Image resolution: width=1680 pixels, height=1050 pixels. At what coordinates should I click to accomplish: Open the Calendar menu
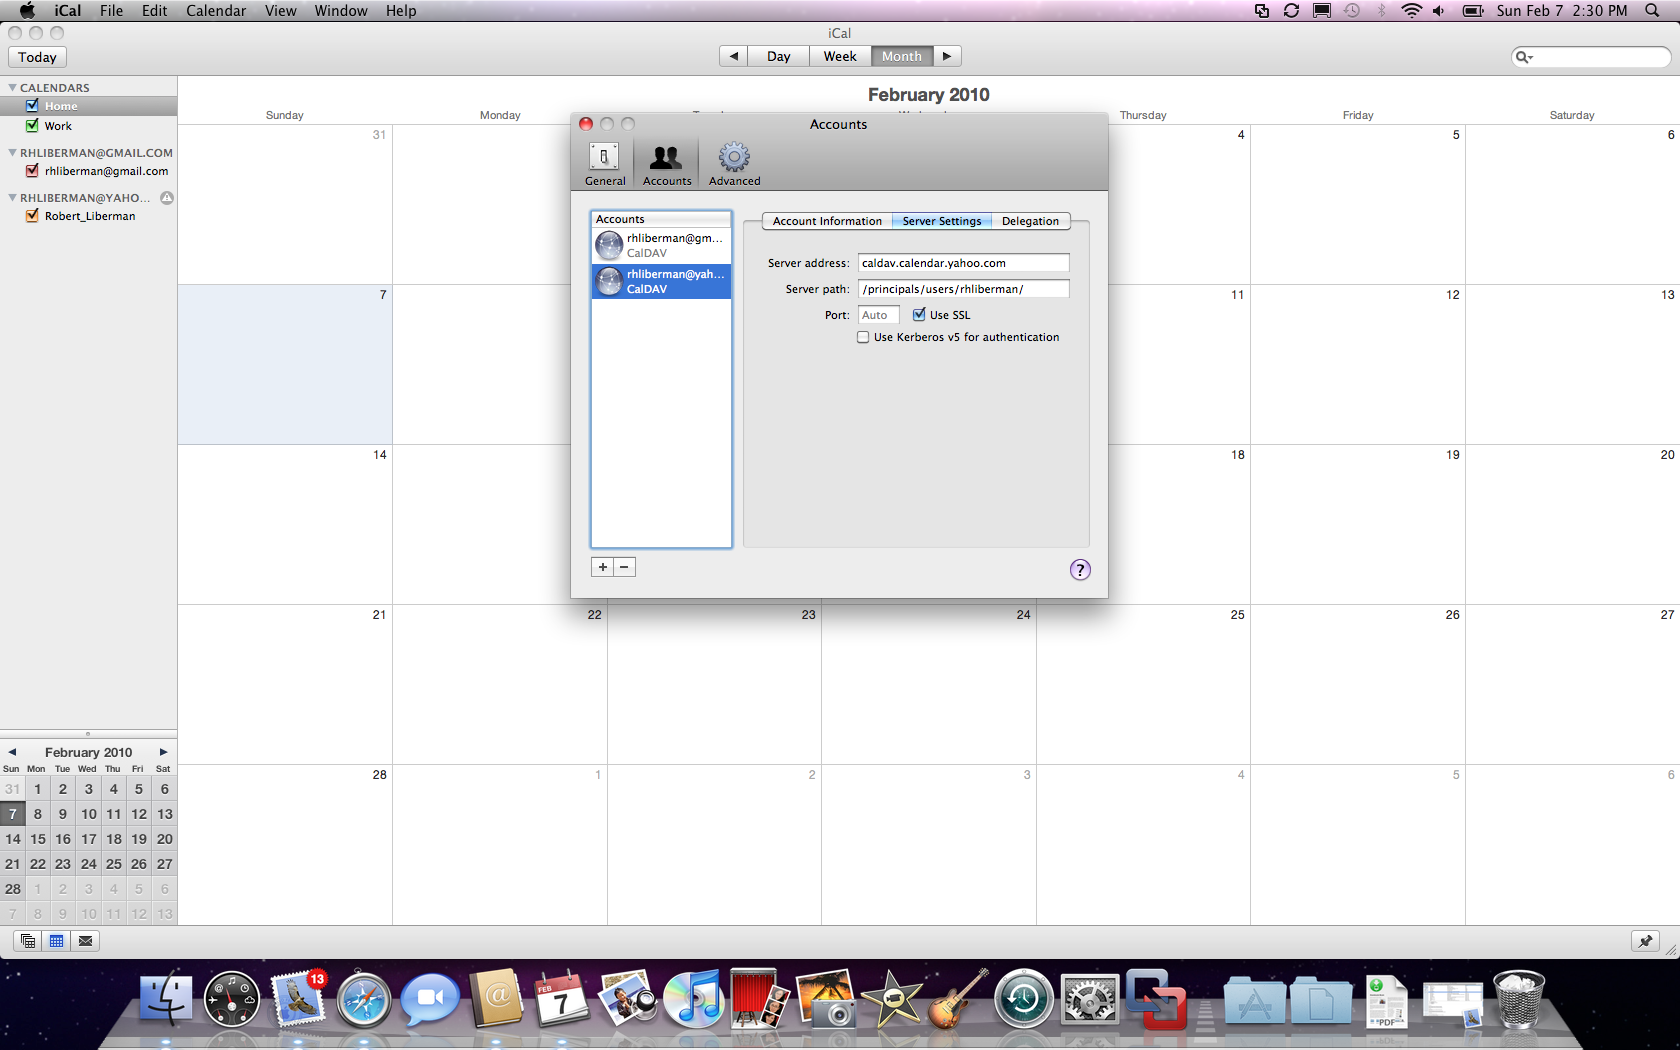(x=216, y=11)
